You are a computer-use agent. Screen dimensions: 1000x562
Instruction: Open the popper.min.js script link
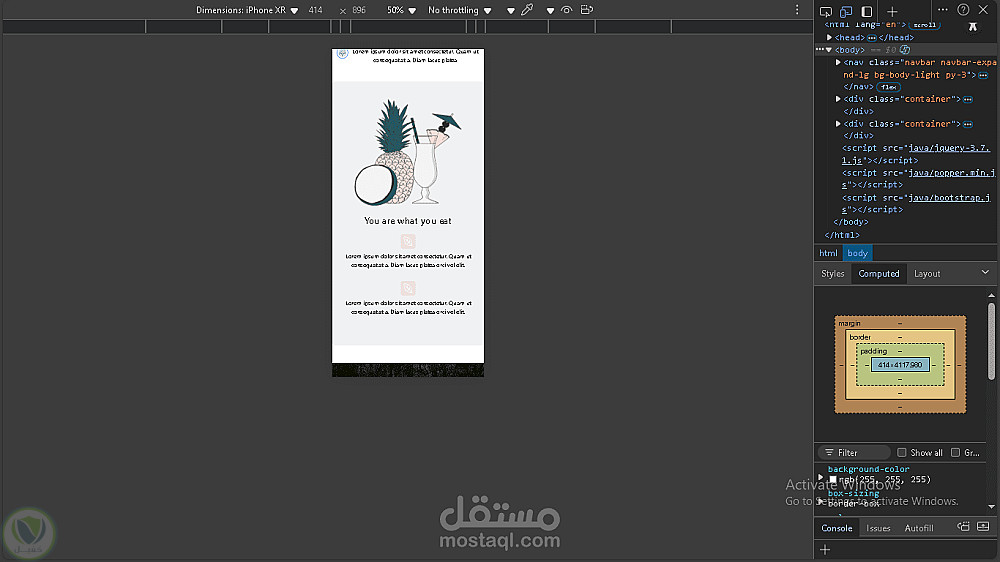coord(918,179)
